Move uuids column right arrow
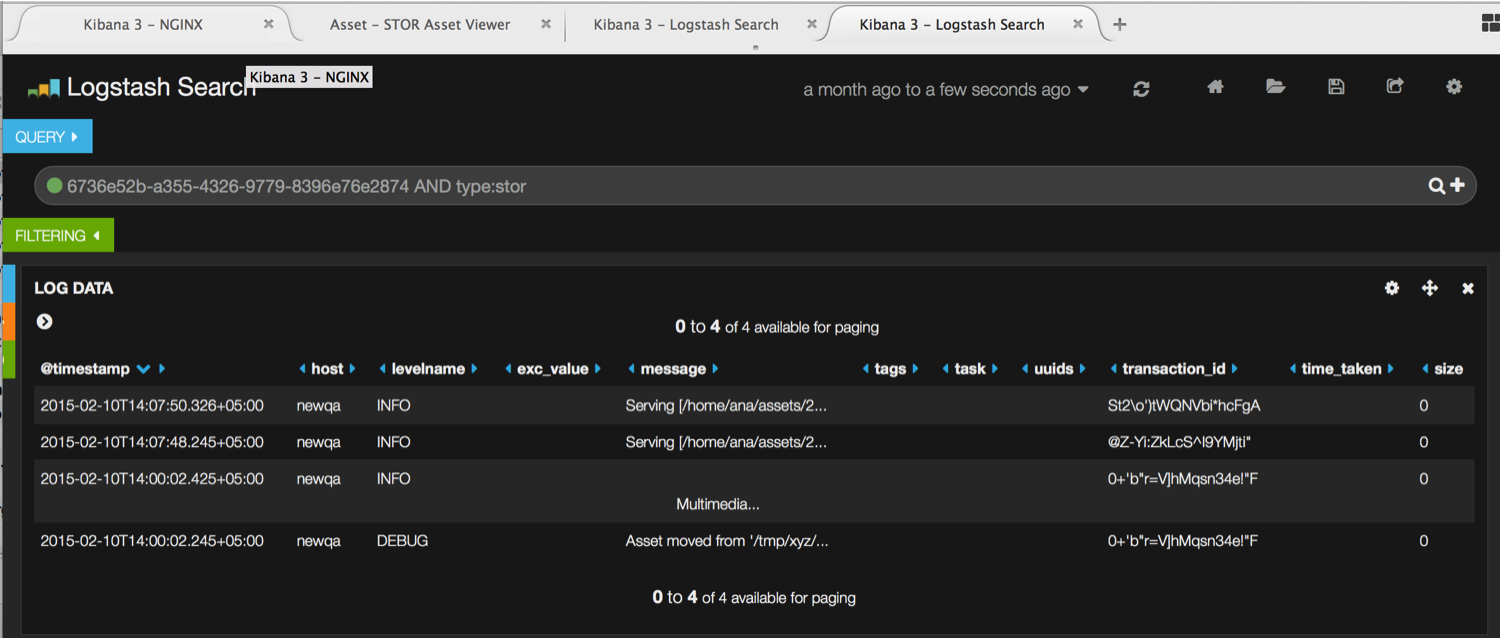The width and height of the screenshot is (1500, 639). pyautogui.click(x=1083, y=369)
